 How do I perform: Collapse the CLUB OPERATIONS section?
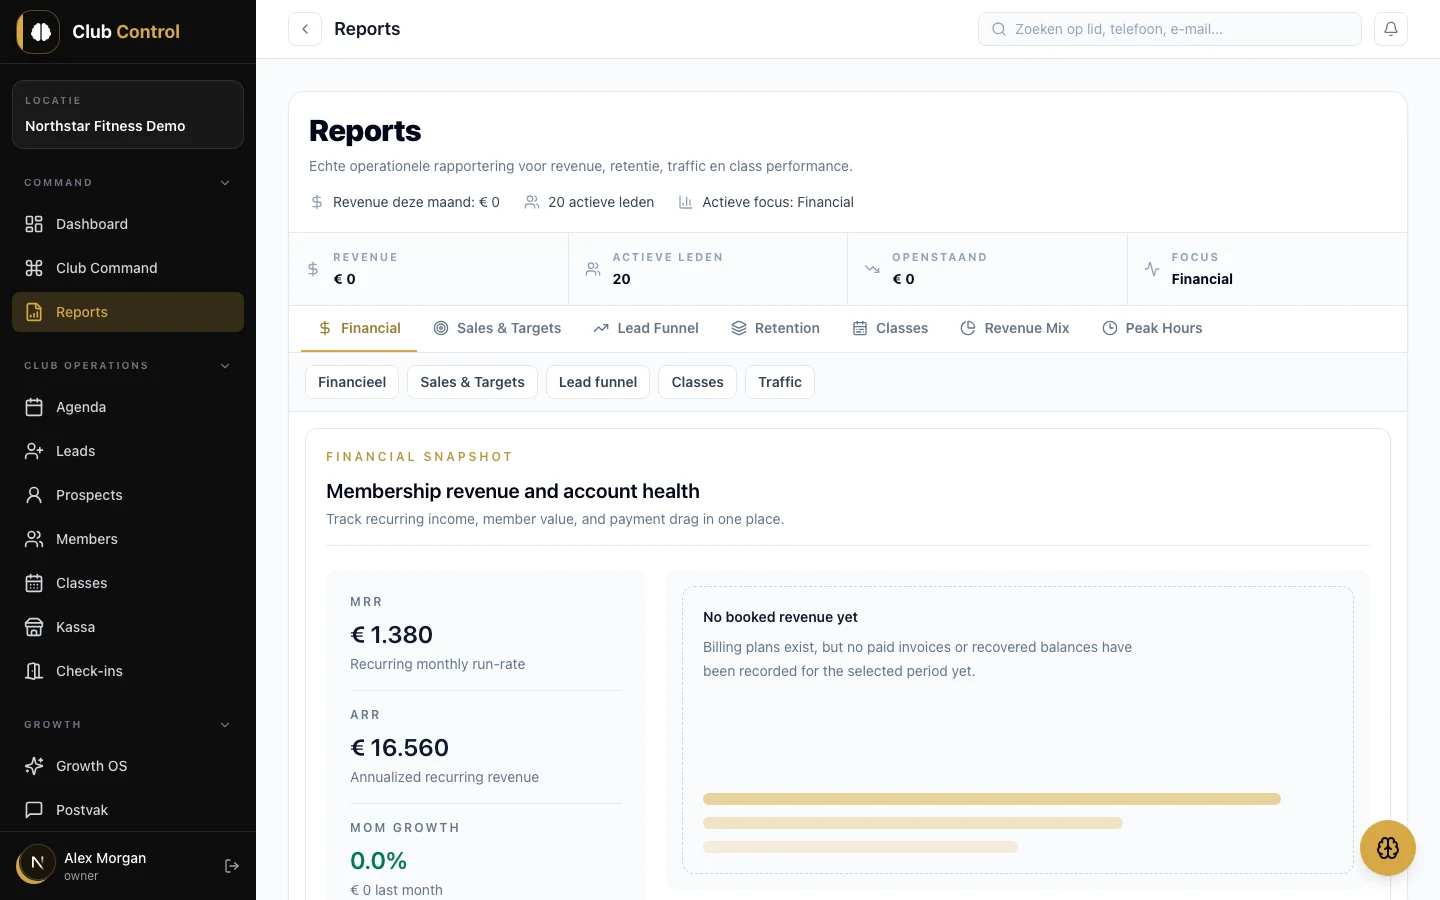[128, 366]
